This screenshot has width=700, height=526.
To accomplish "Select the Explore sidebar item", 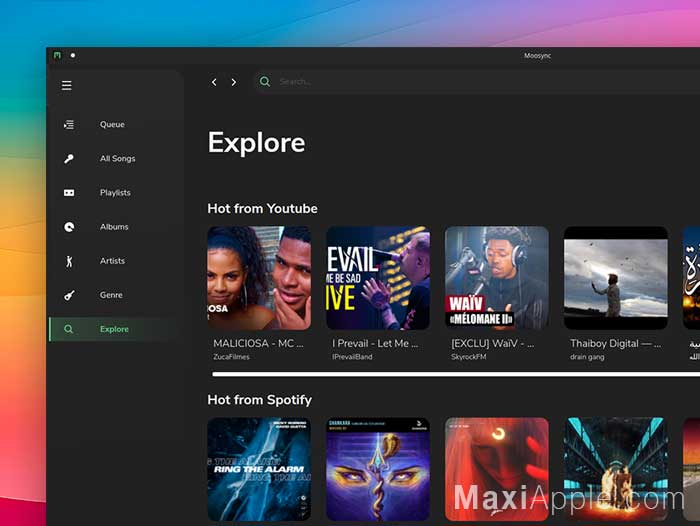I will 114,329.
